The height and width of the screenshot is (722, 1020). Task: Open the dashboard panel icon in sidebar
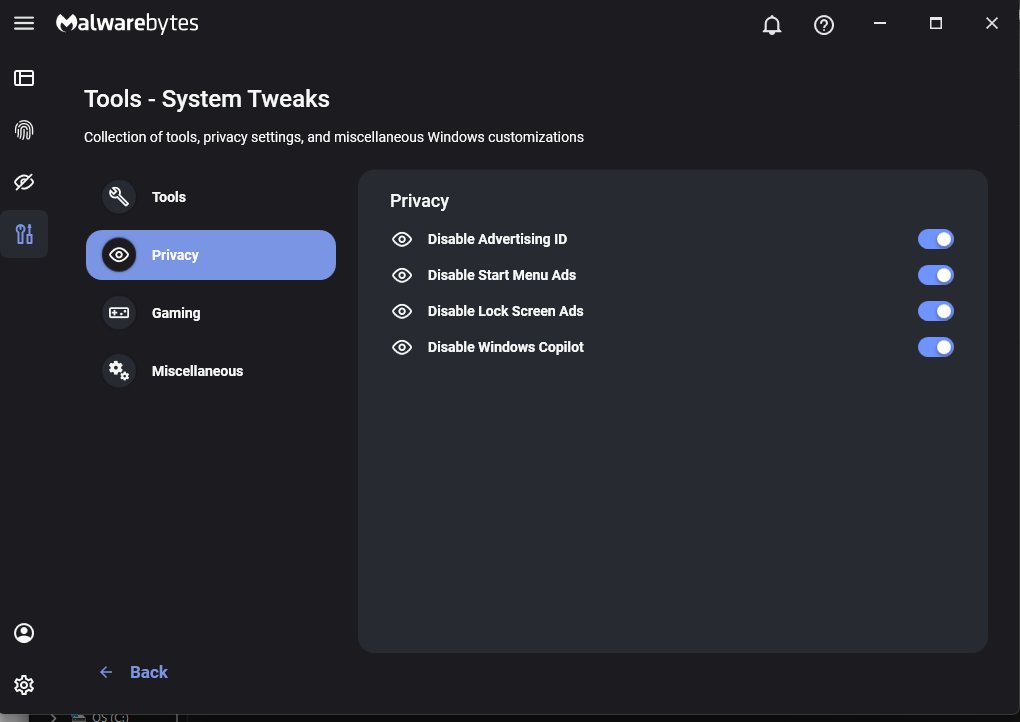[24, 78]
